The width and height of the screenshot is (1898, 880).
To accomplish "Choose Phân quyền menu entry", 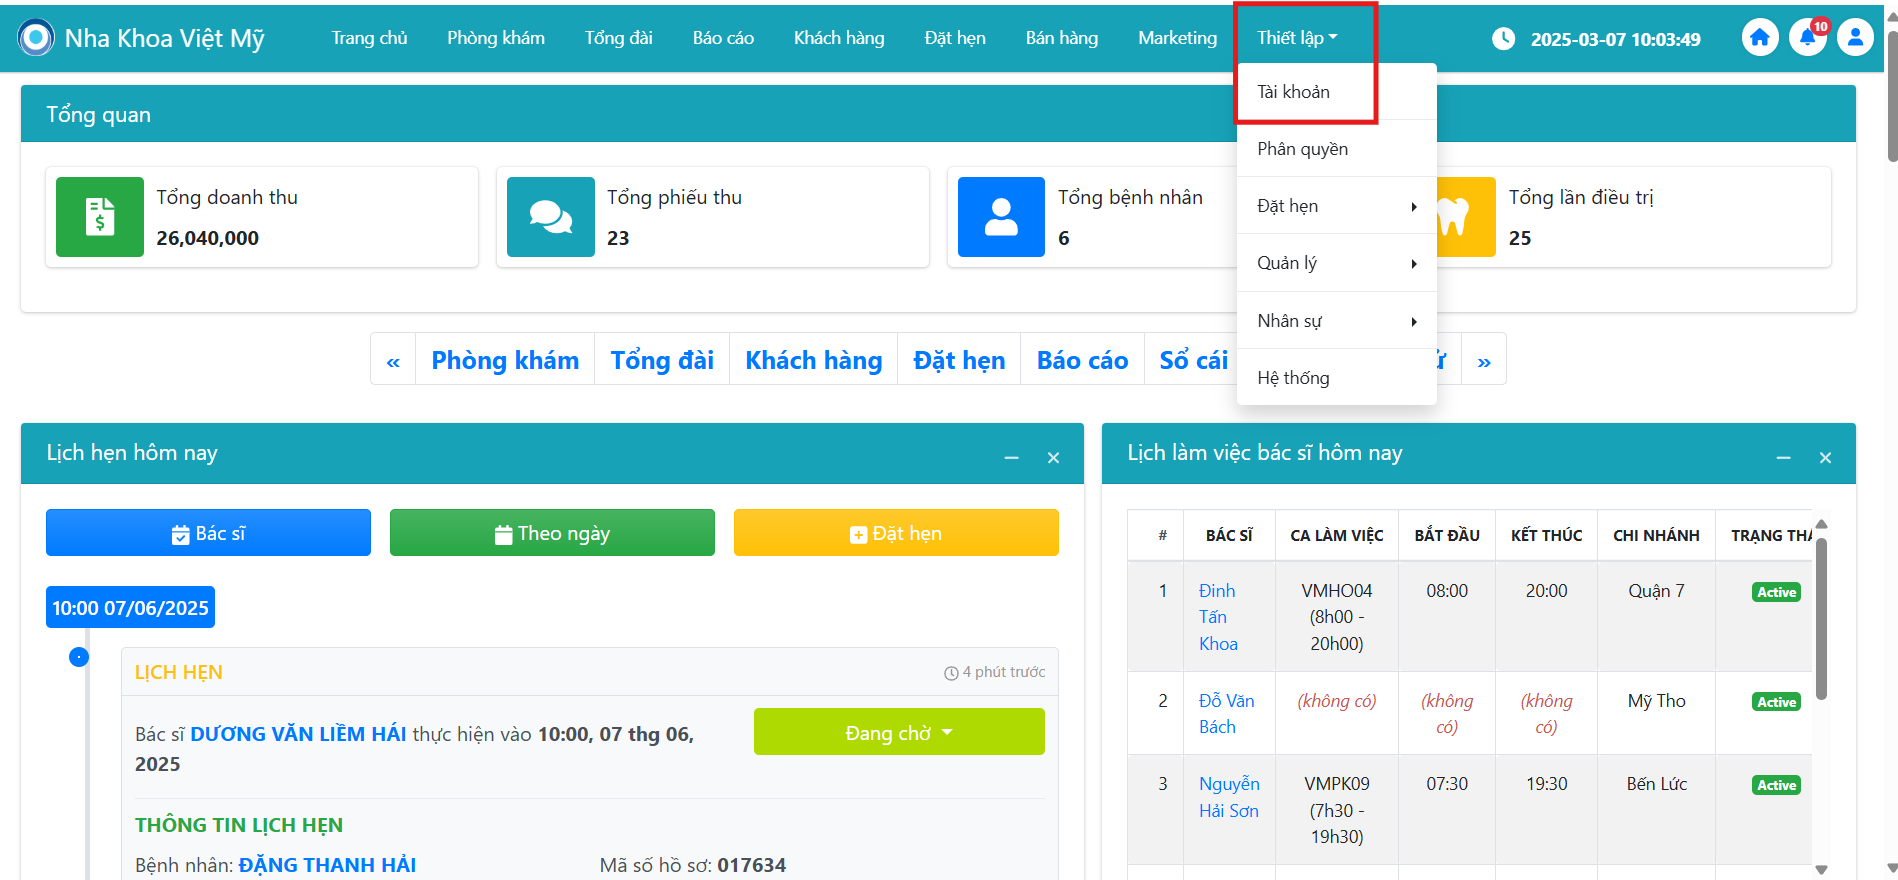I will coord(1302,149).
